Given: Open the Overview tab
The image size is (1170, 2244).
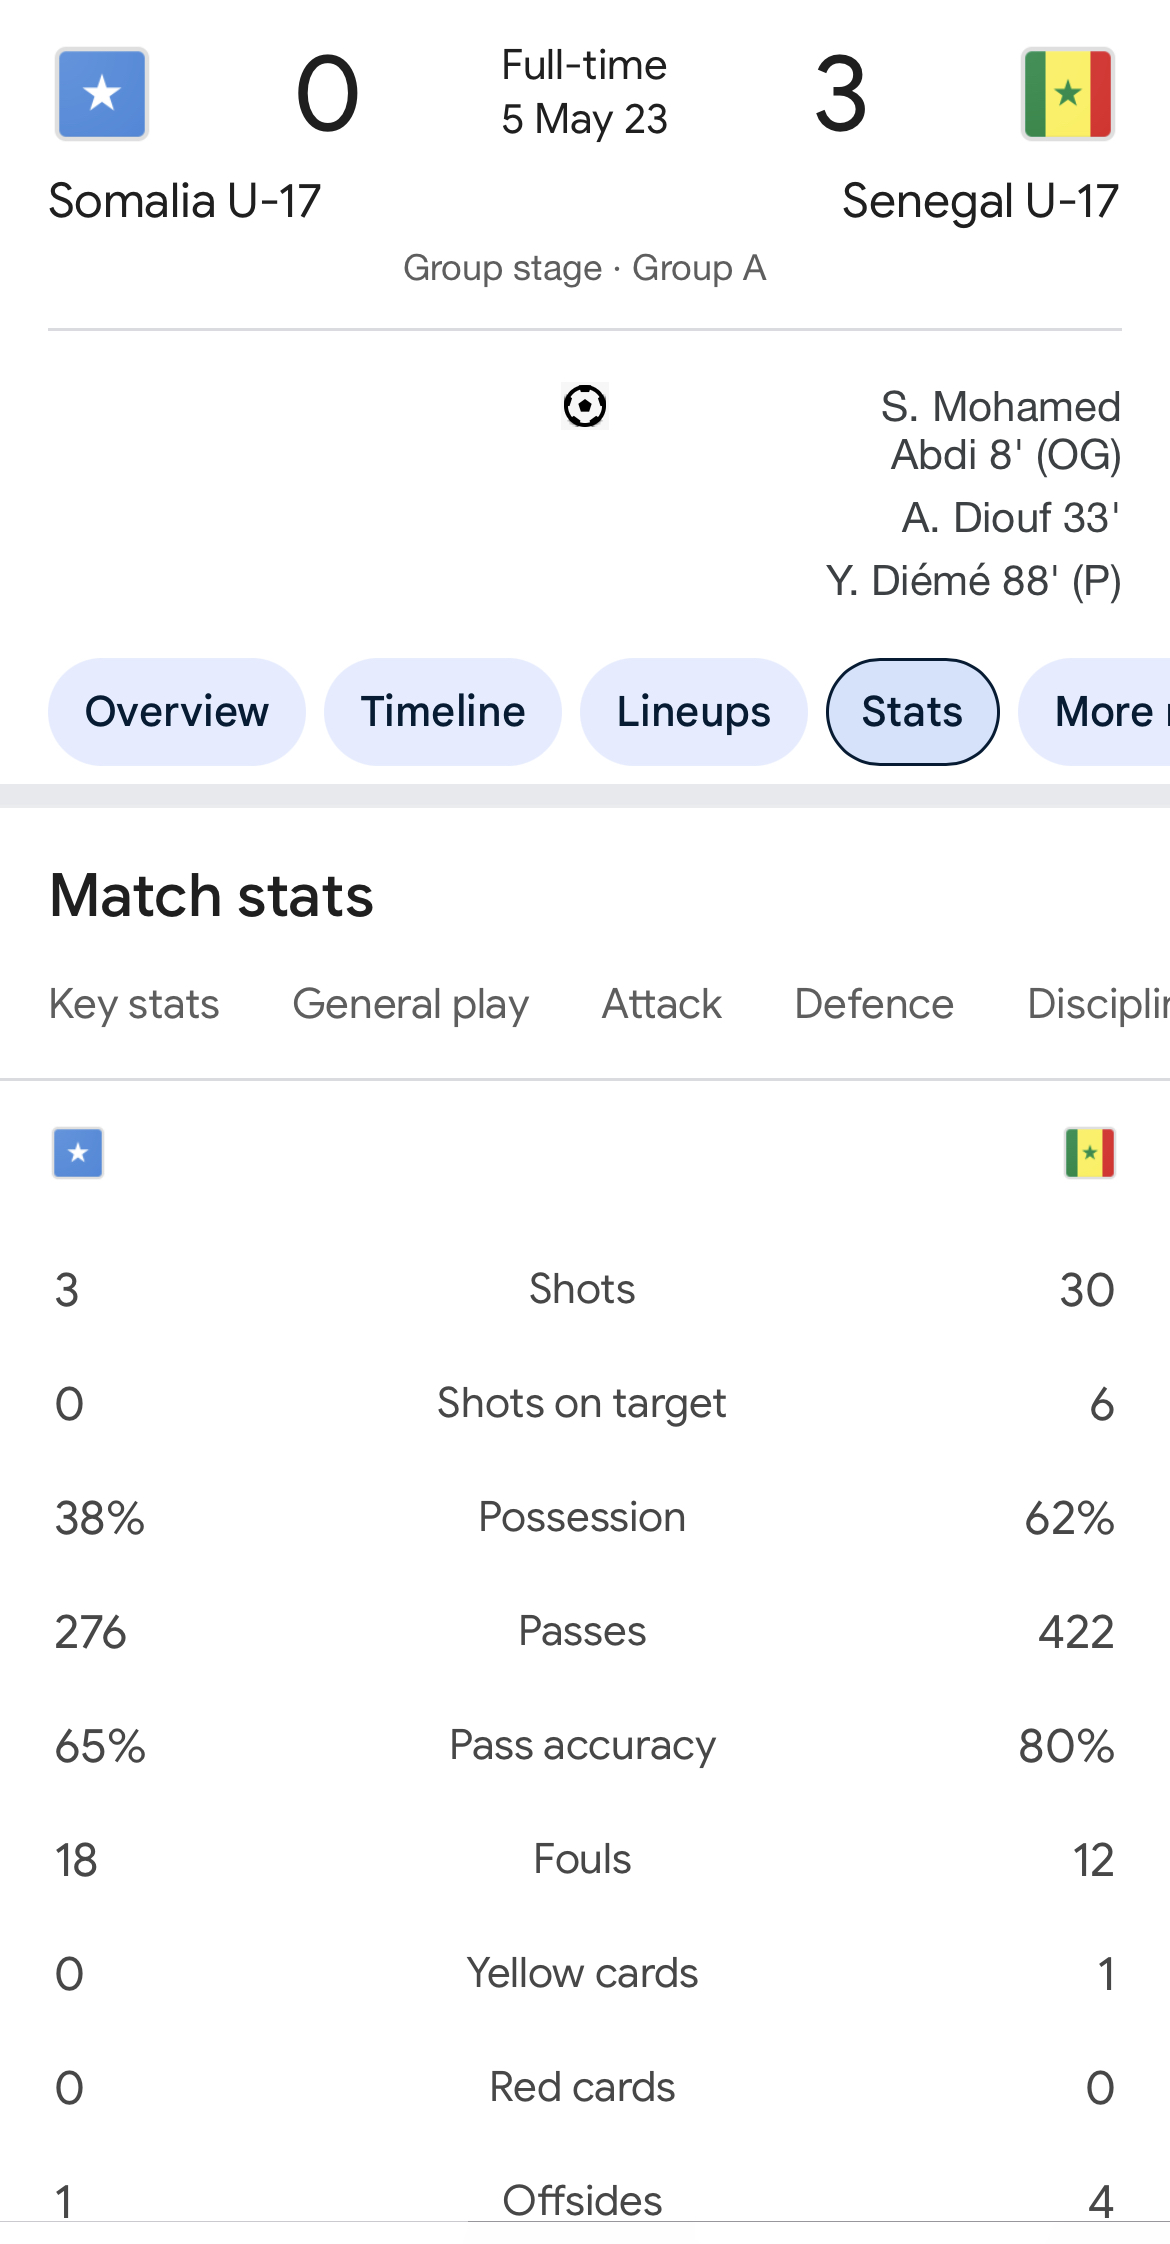Looking at the screenshot, I should coord(177,712).
